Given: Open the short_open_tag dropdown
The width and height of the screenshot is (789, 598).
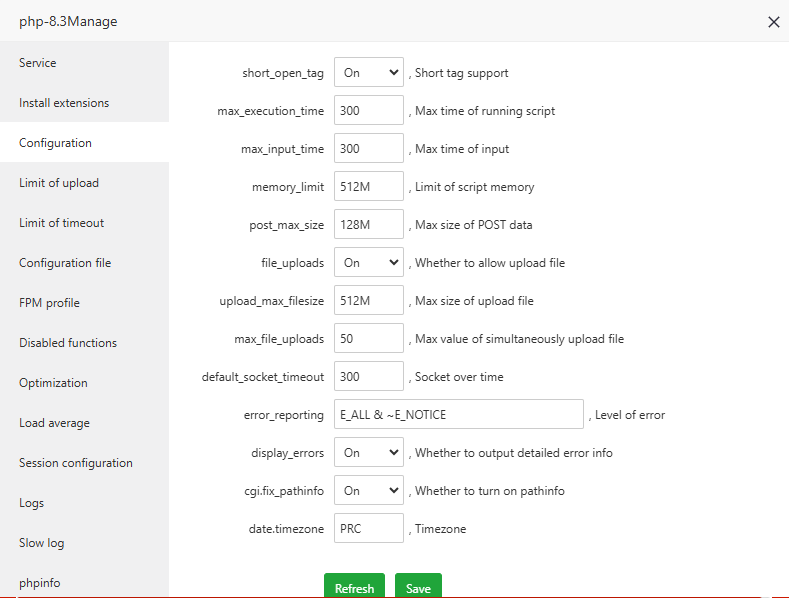Looking at the screenshot, I should (x=368, y=73).
